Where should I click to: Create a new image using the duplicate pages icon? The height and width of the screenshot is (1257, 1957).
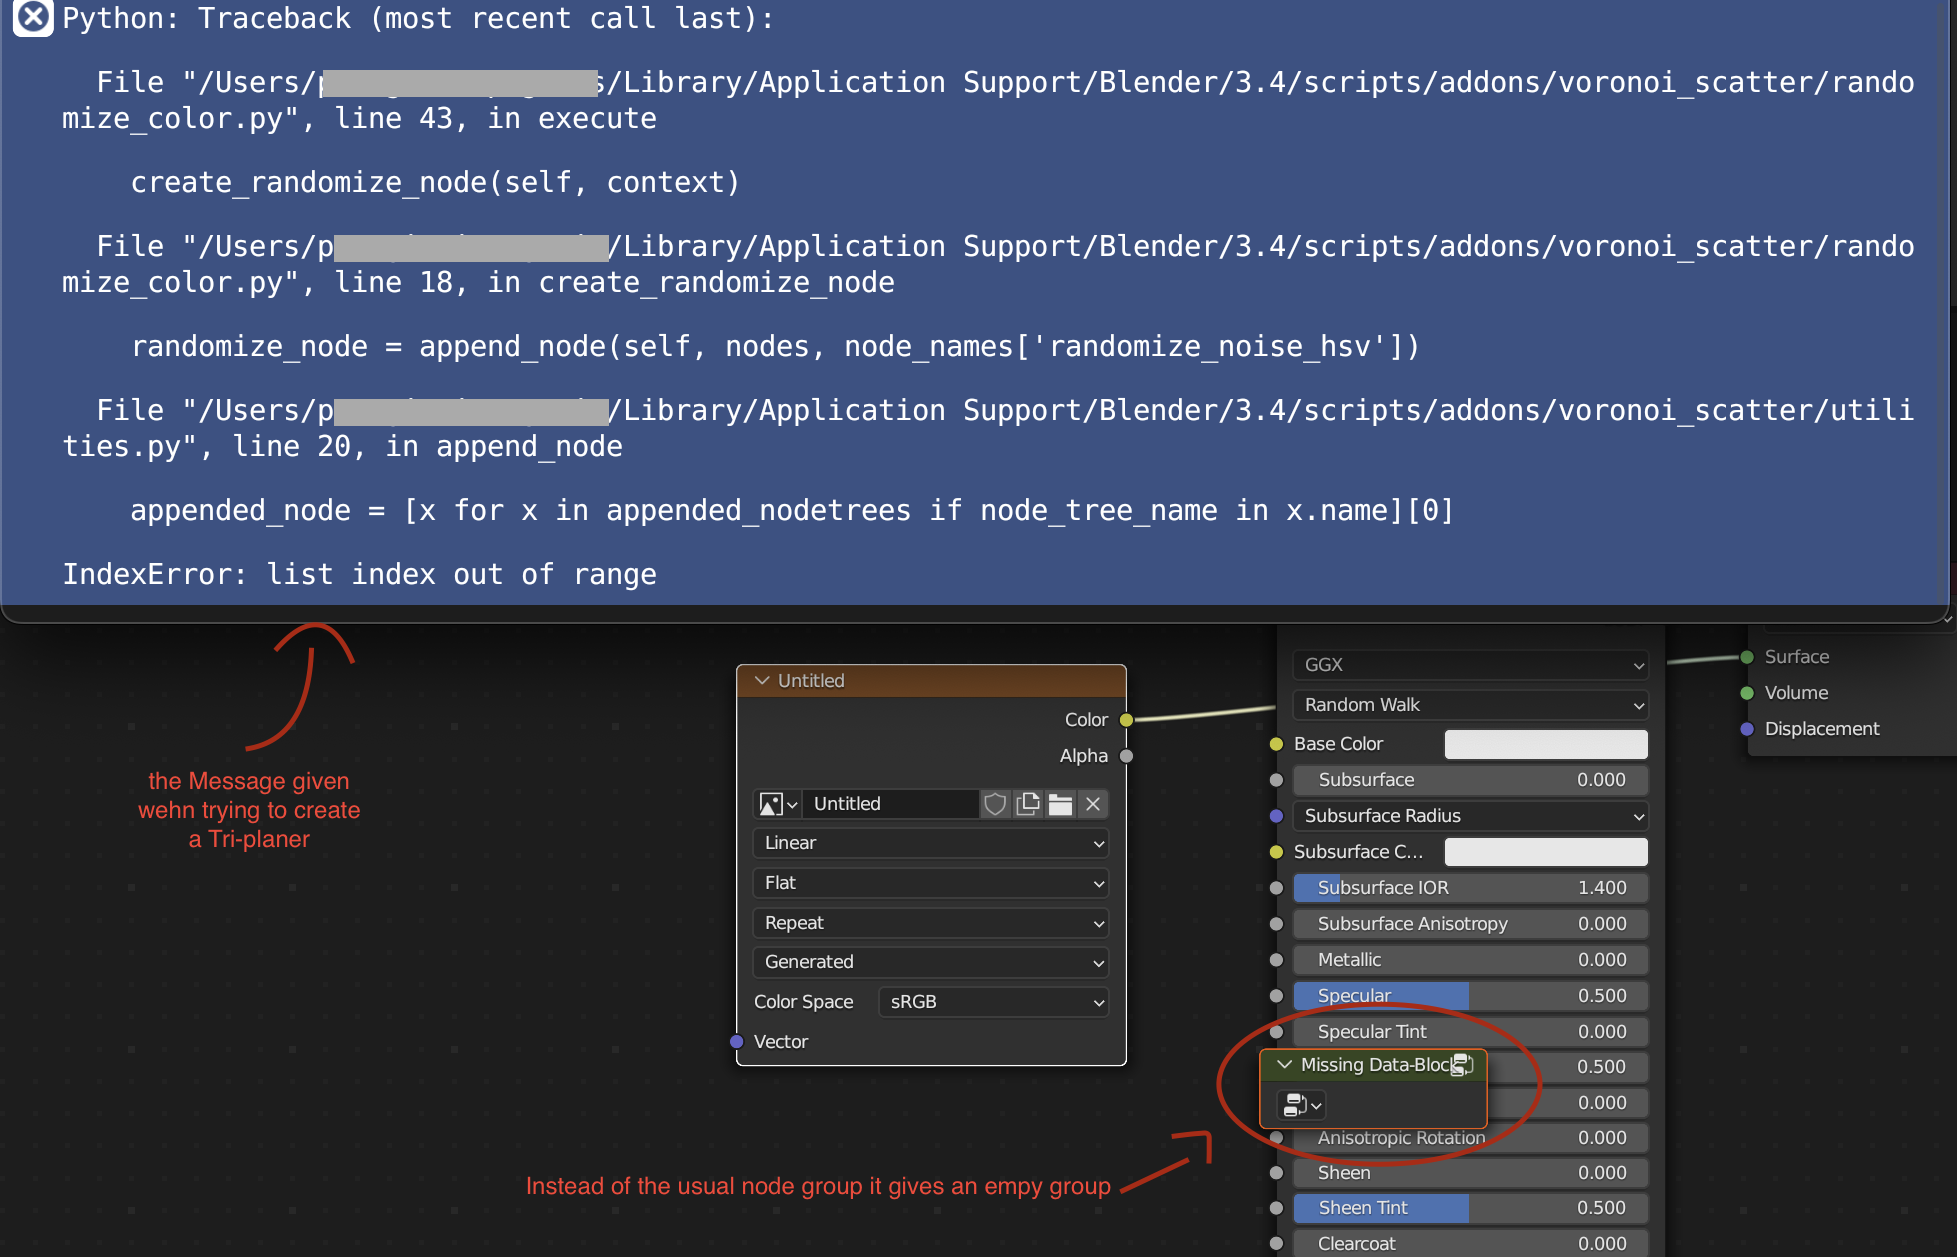tap(1028, 804)
